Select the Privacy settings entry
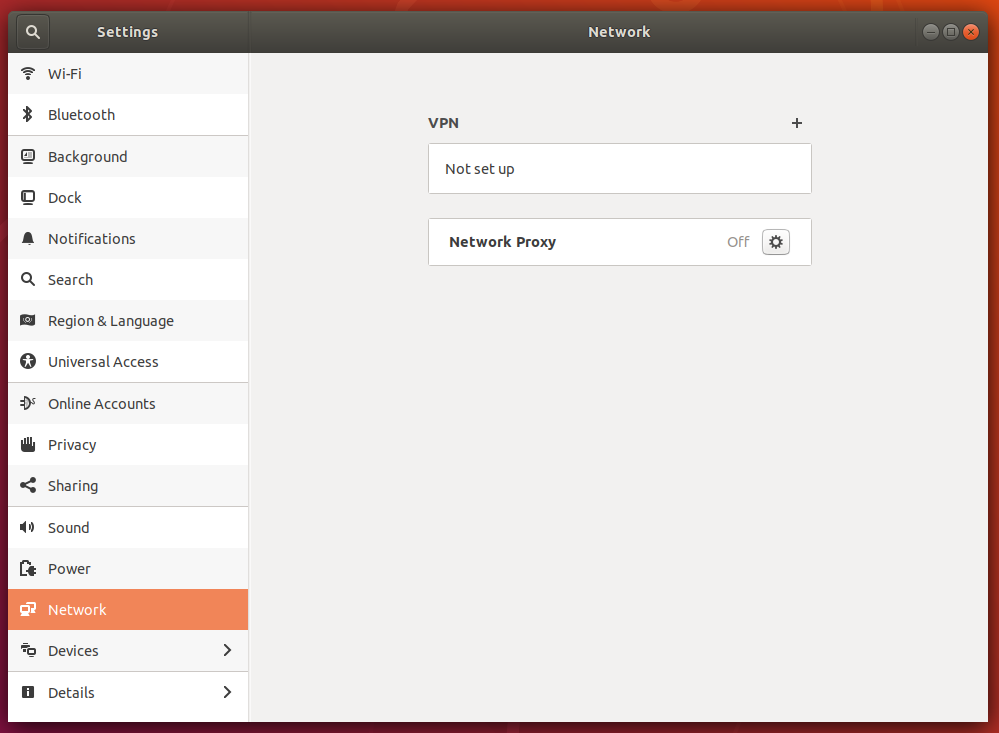 [128, 444]
